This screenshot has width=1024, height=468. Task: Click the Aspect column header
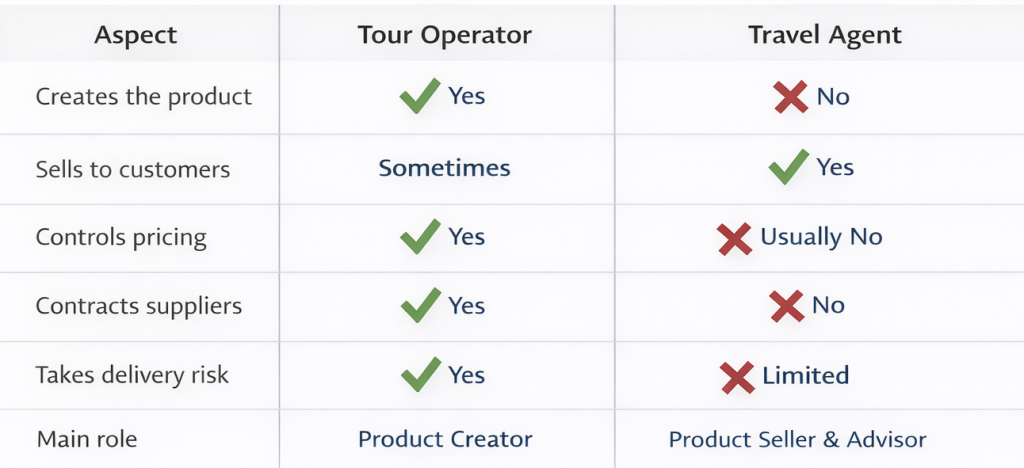pos(135,36)
